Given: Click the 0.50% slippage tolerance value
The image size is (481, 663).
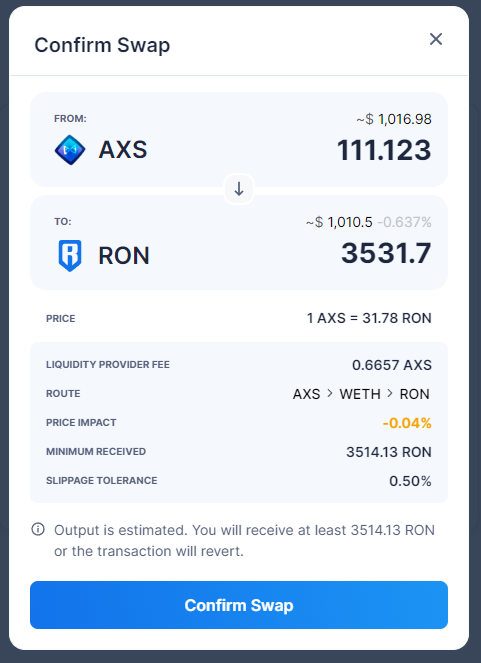Looking at the screenshot, I should coord(410,481).
